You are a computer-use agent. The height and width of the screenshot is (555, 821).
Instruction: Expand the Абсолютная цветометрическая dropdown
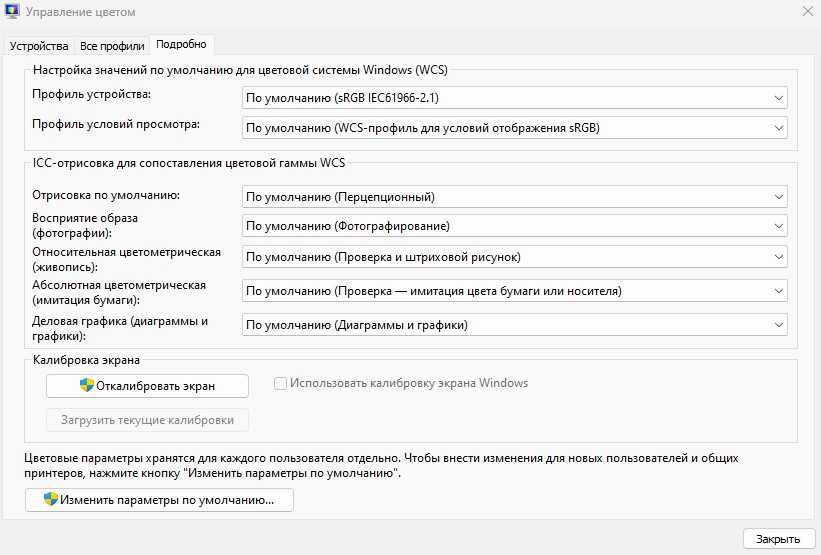[514, 291]
